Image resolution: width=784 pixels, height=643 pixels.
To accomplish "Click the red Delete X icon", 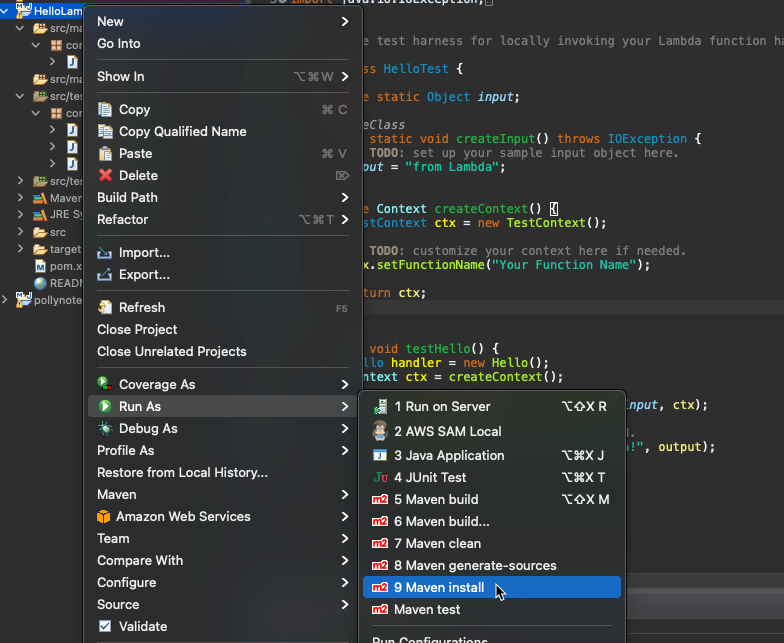I will (105, 175).
